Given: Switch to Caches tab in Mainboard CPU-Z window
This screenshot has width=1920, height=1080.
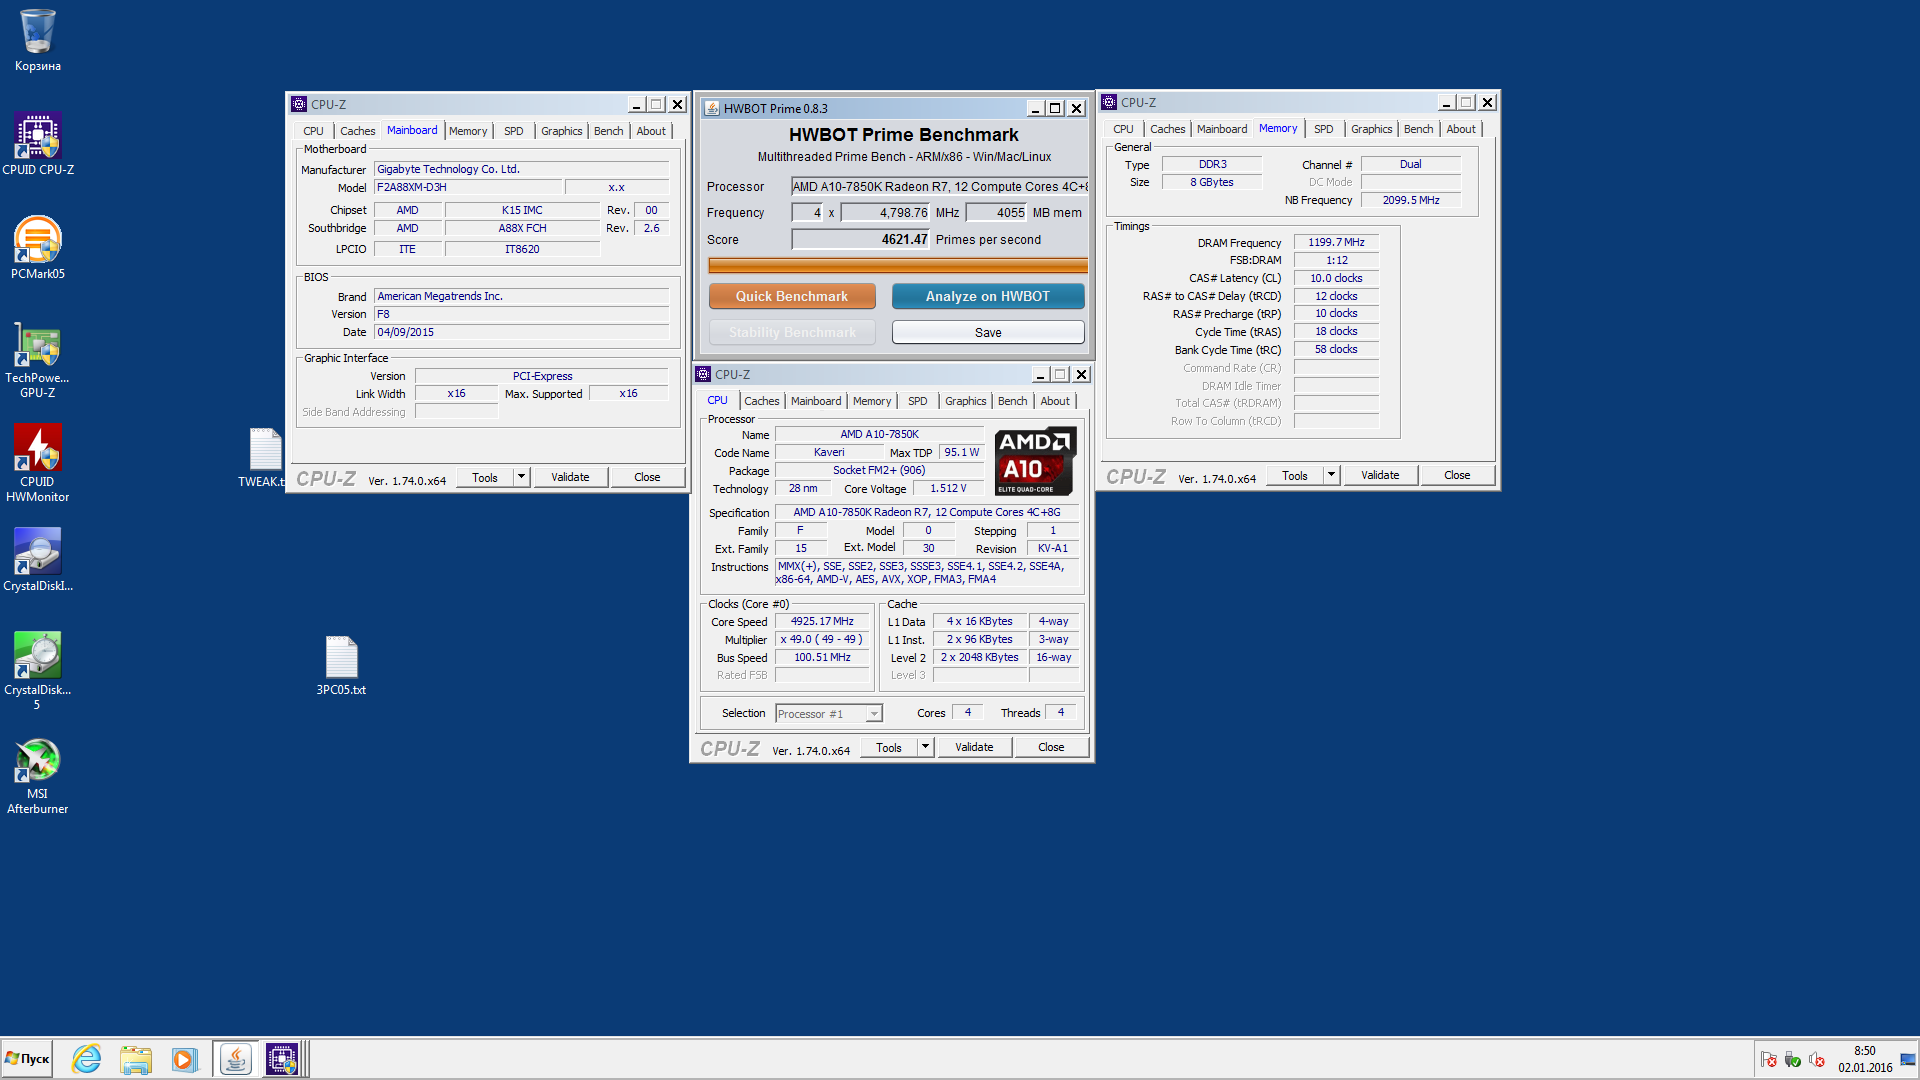Looking at the screenshot, I should click(x=357, y=131).
